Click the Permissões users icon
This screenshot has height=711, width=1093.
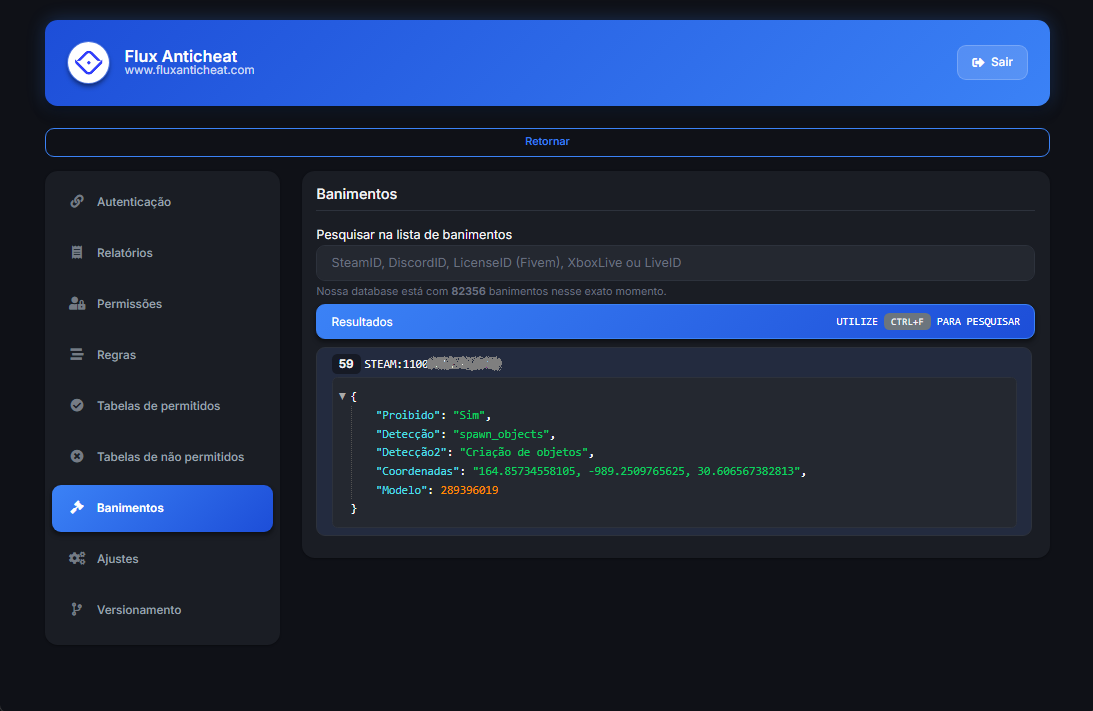(77, 303)
